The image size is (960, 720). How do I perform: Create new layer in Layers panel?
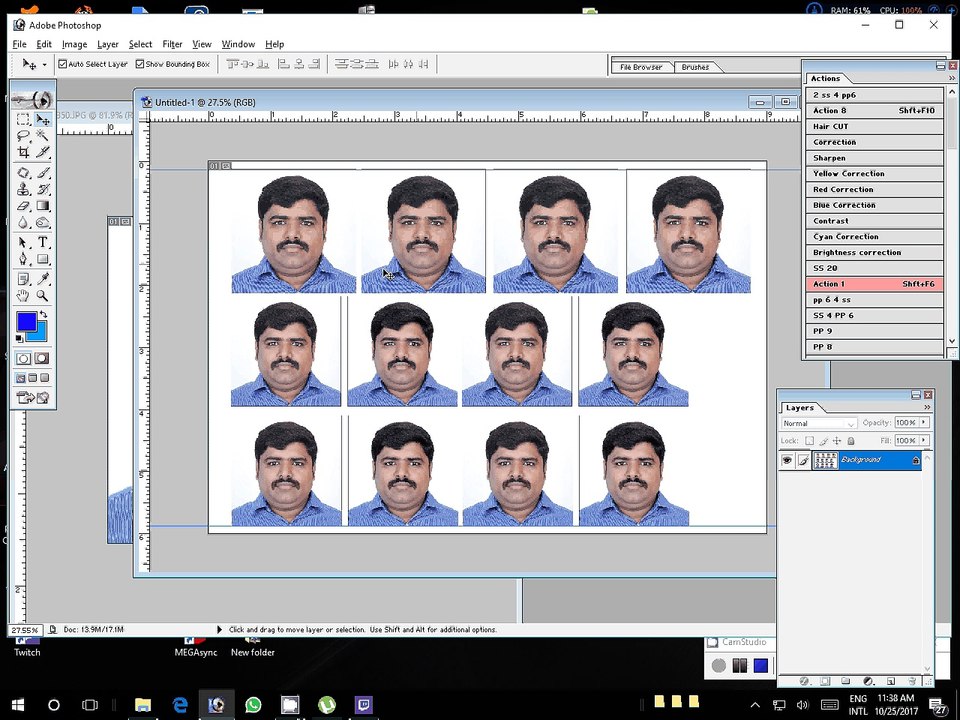890,681
